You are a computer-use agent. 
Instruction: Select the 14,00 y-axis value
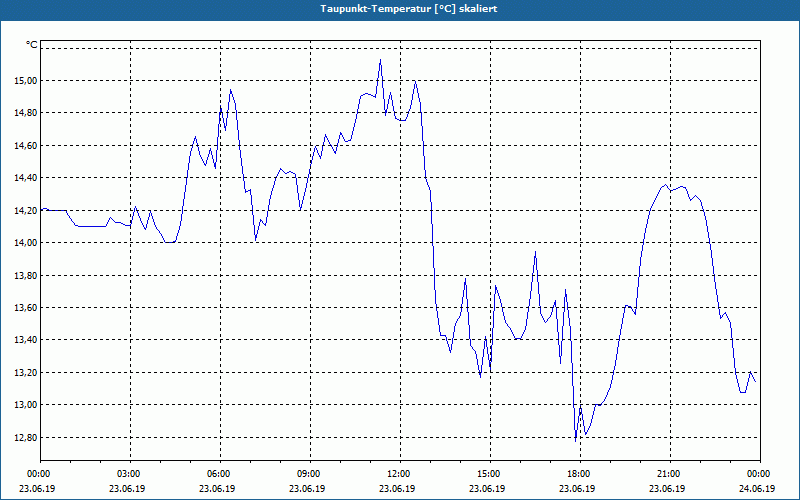click(26, 242)
